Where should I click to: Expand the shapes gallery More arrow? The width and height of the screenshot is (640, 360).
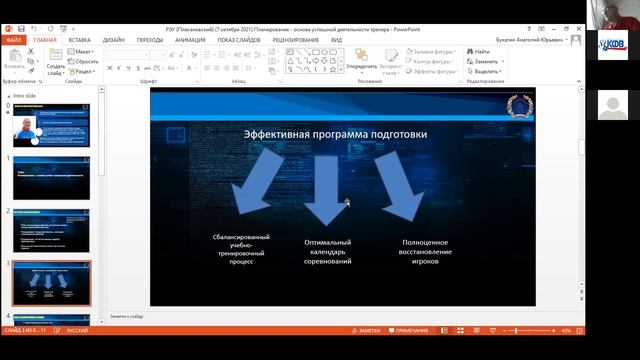[x=341, y=70]
